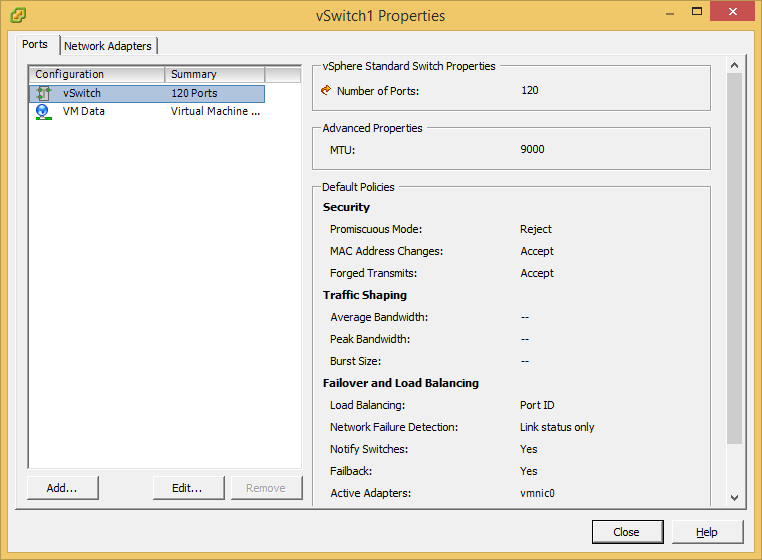This screenshot has height=560, width=762.
Task: Select the vSwitch 120 Ports row
Action: (x=147, y=93)
